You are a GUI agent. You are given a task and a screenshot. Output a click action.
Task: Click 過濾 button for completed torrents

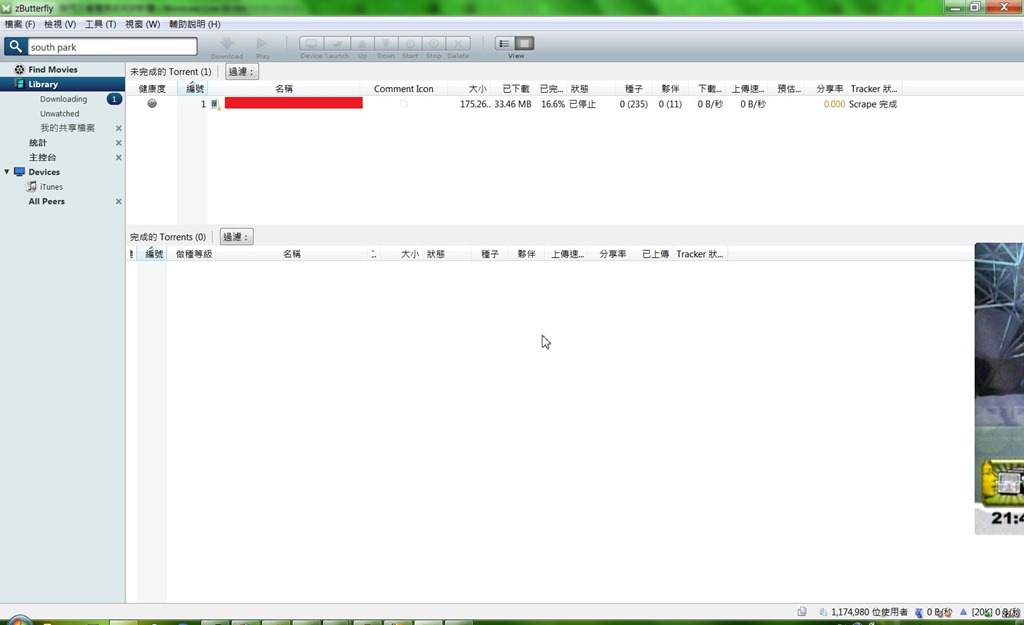tap(236, 237)
